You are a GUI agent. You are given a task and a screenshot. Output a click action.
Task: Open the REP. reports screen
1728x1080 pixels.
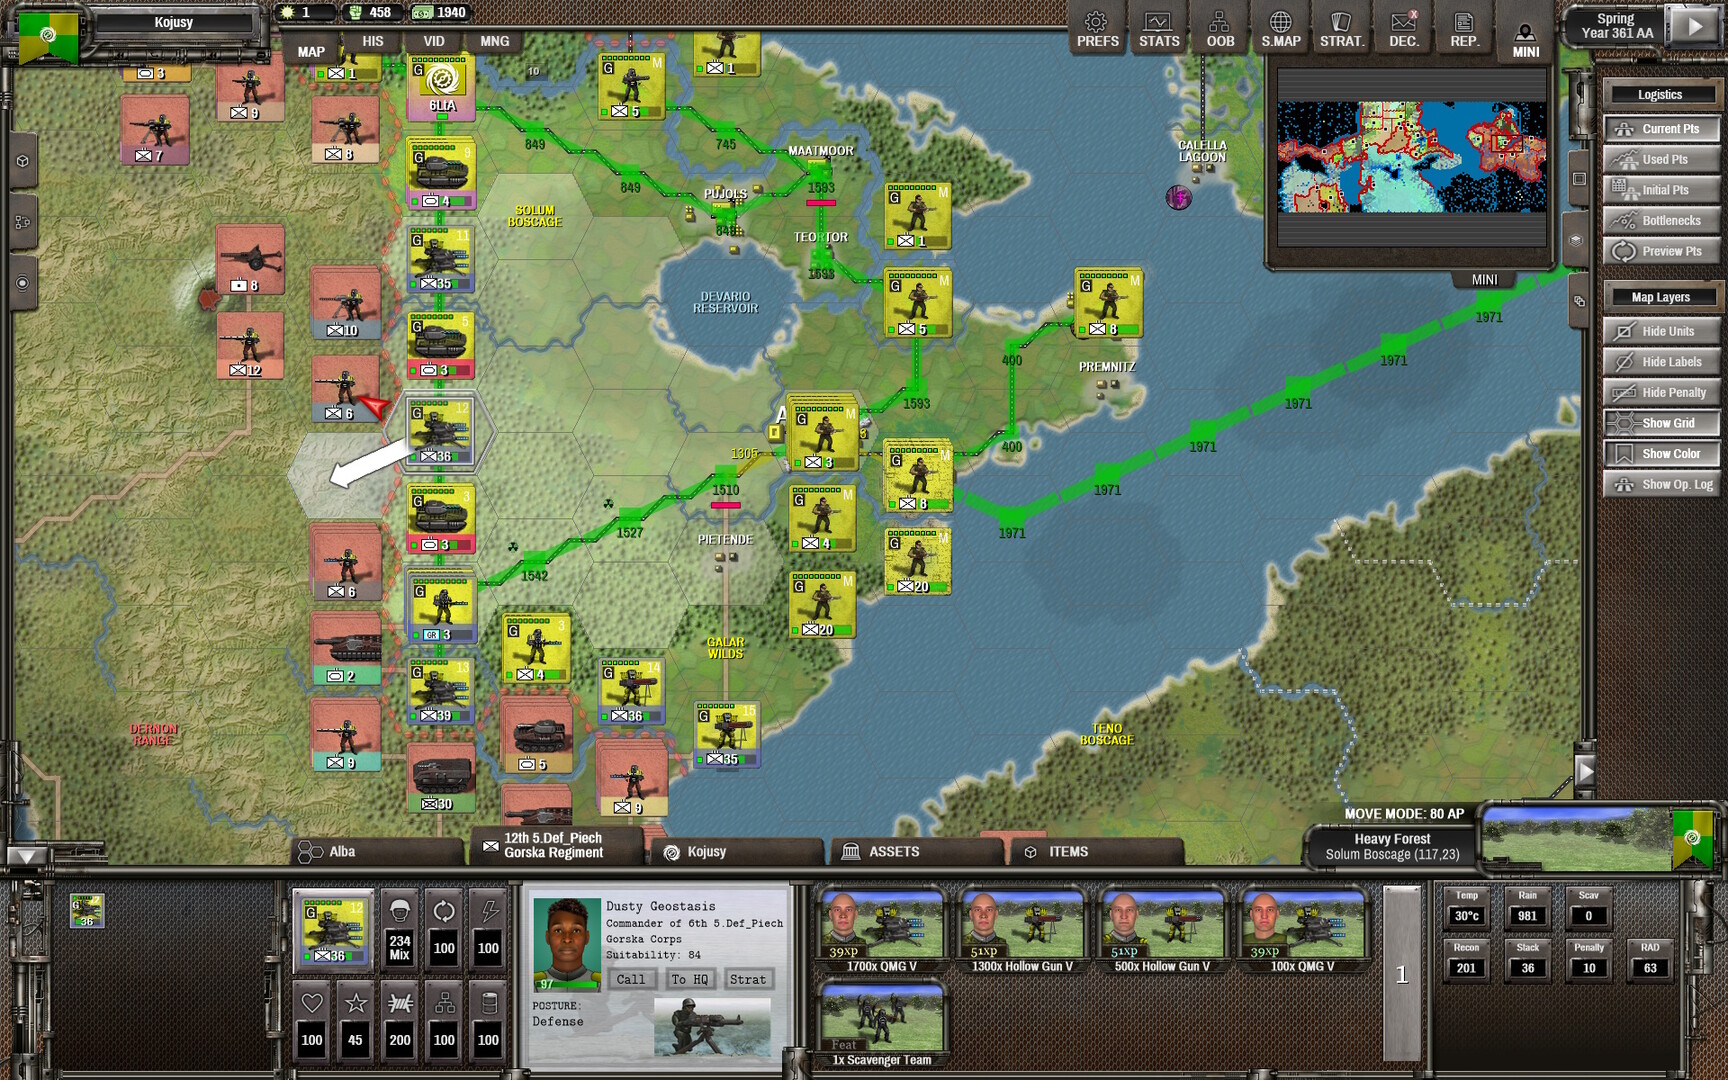[x=1463, y=28]
